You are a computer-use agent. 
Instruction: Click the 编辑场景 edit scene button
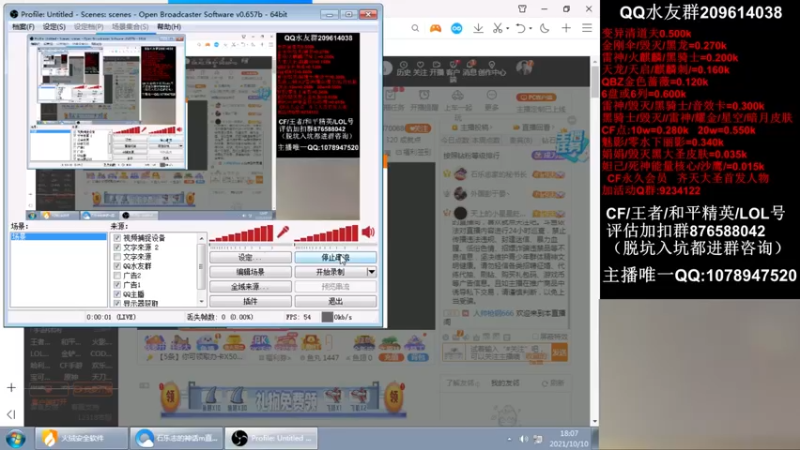click(250, 272)
